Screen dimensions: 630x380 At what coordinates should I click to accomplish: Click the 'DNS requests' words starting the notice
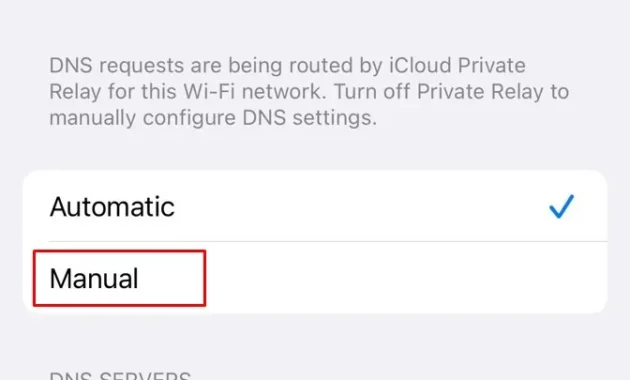117,65
